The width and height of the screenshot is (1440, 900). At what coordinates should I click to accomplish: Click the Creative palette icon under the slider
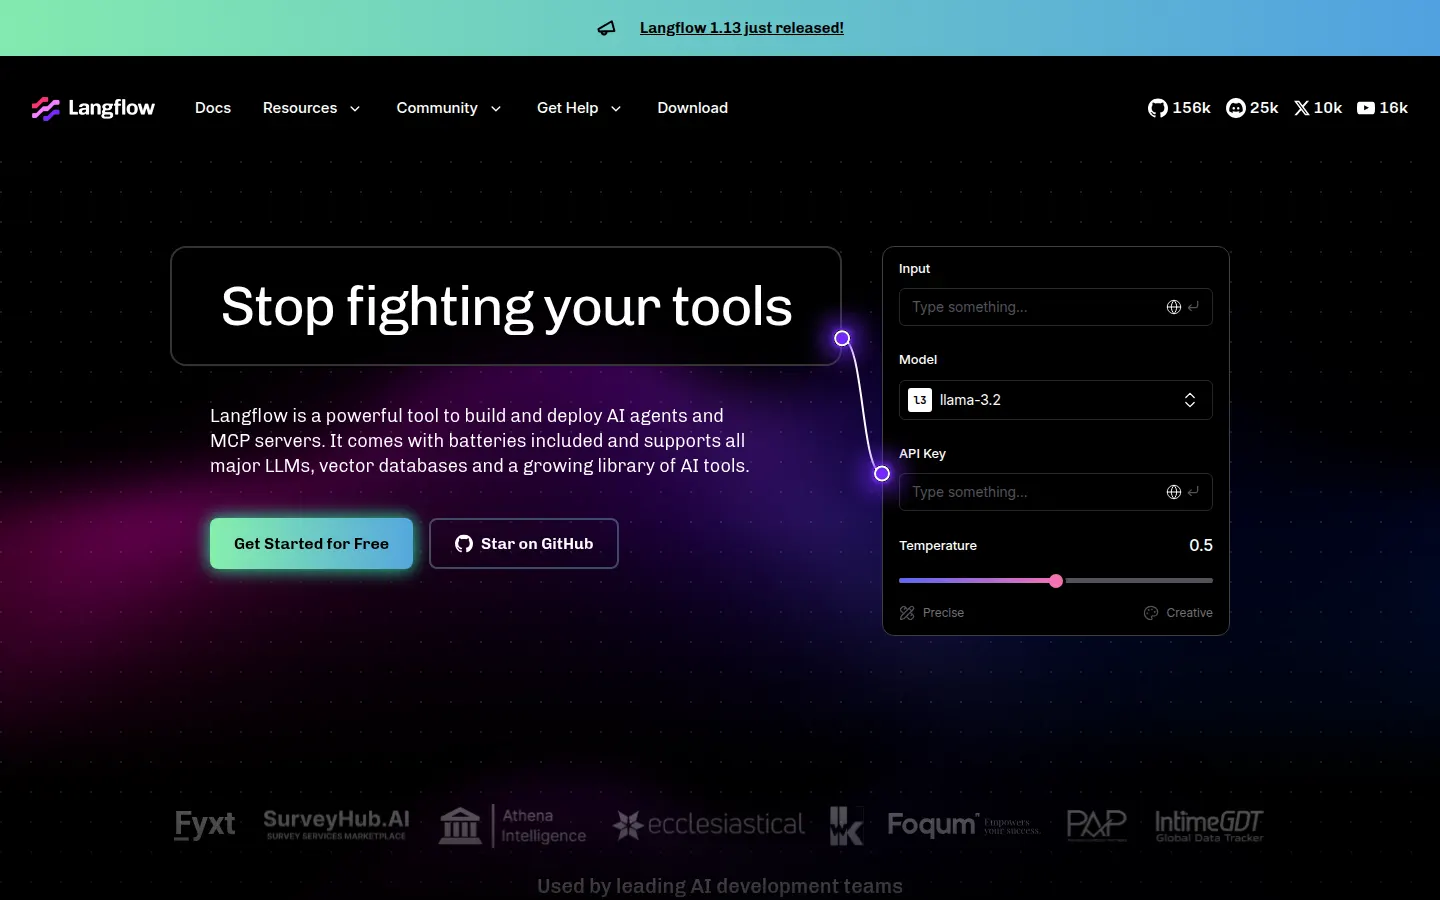[1151, 613]
